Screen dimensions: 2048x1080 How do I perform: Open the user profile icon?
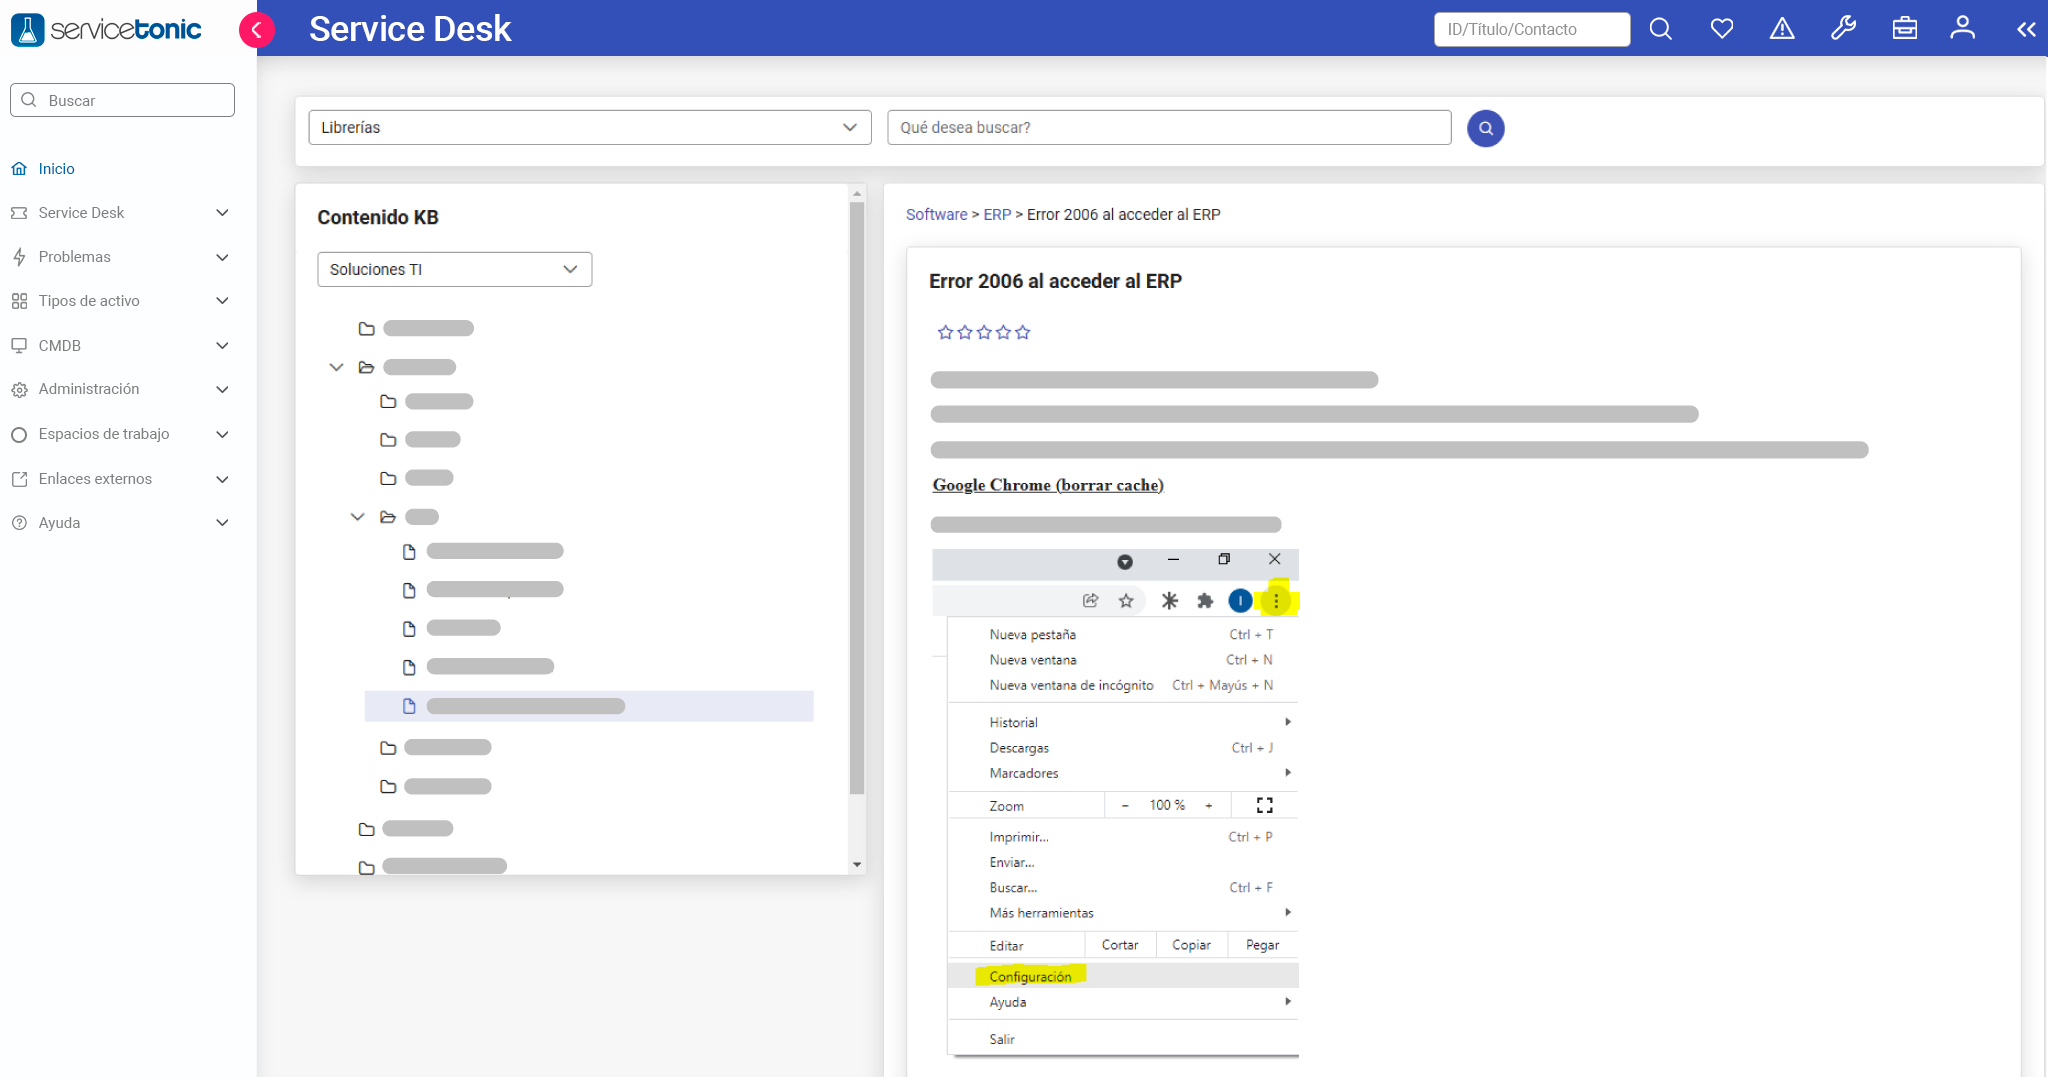(x=1962, y=29)
